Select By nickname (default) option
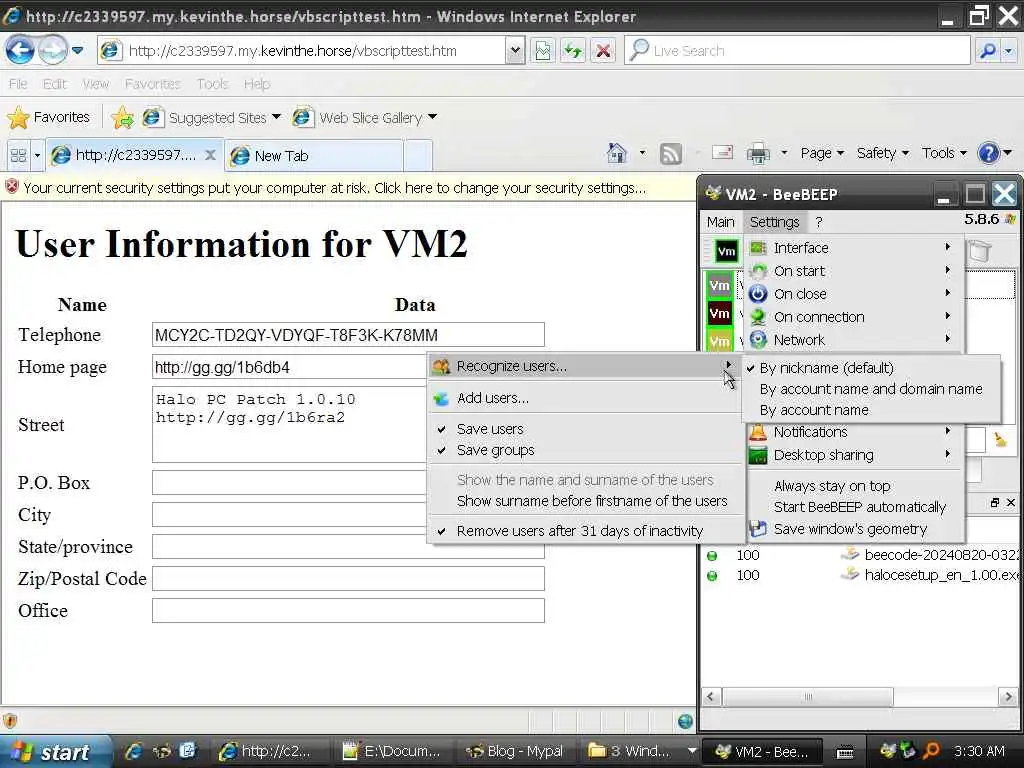Image resolution: width=1024 pixels, height=768 pixels. pos(871,368)
